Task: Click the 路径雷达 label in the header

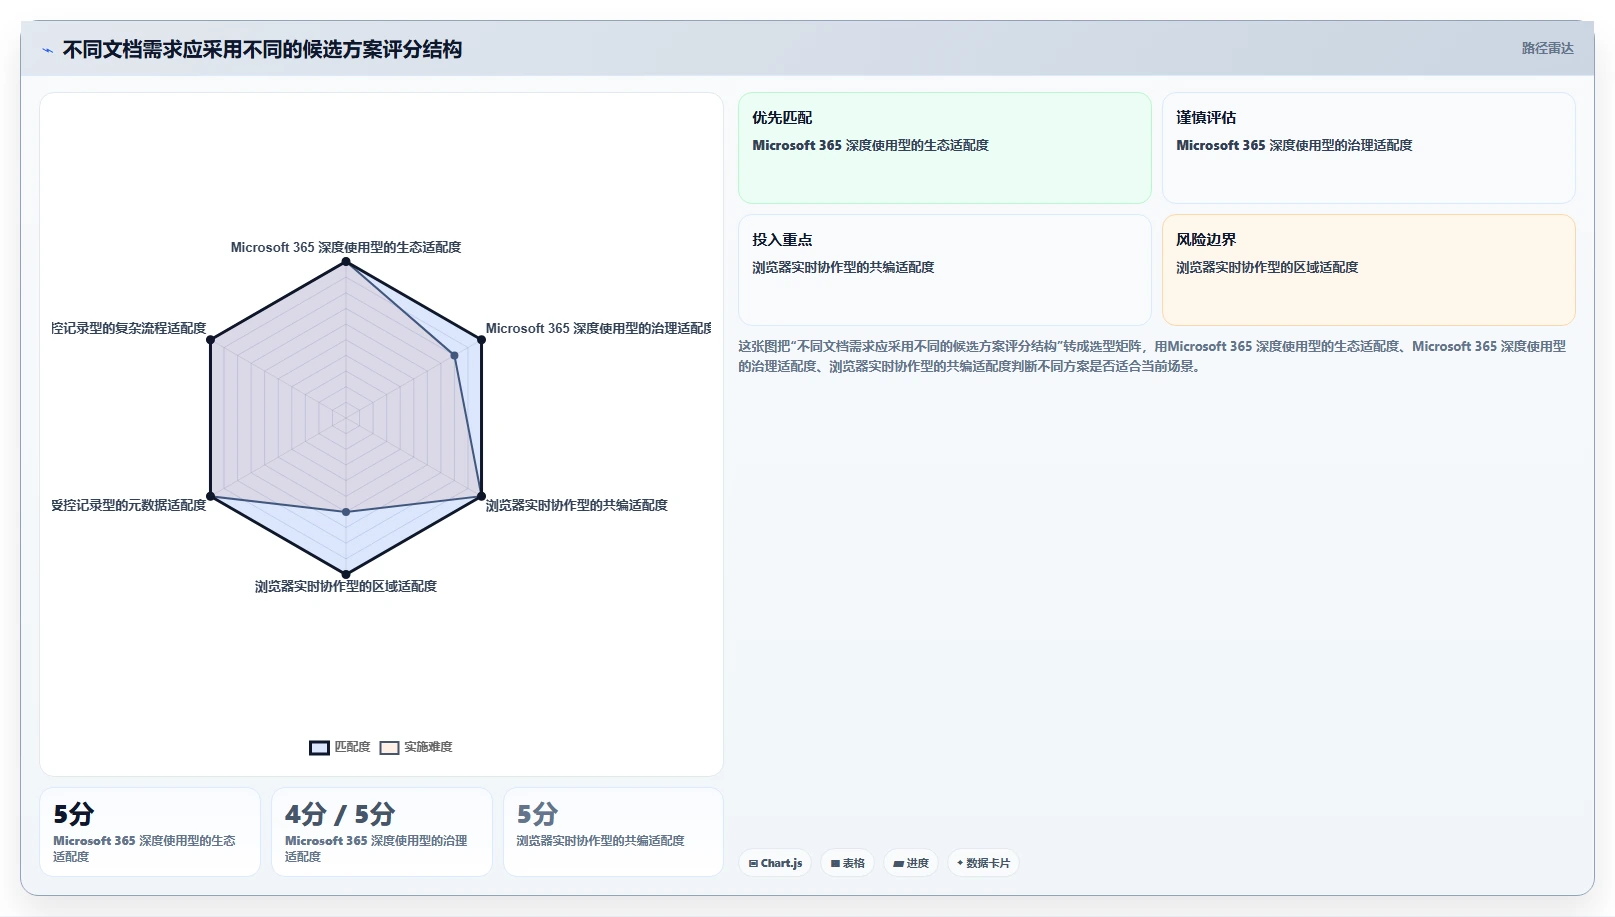Action: (x=1547, y=48)
